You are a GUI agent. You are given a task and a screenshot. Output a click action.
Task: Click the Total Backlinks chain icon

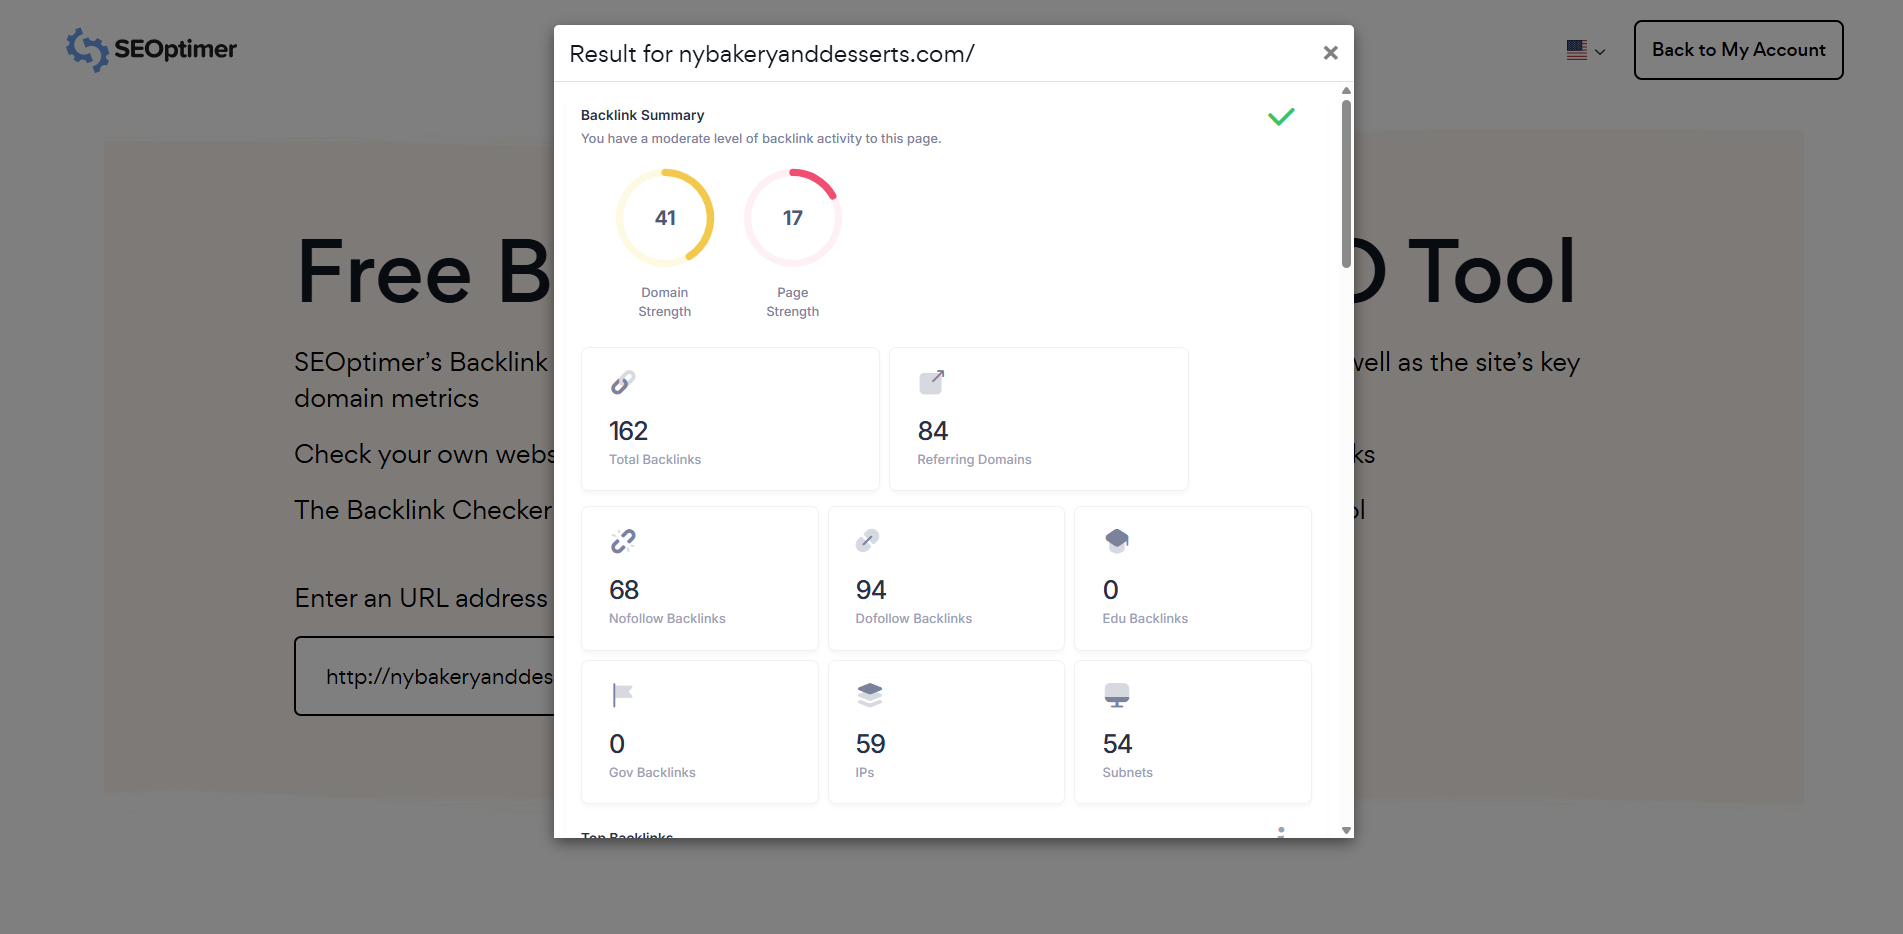coord(623,382)
